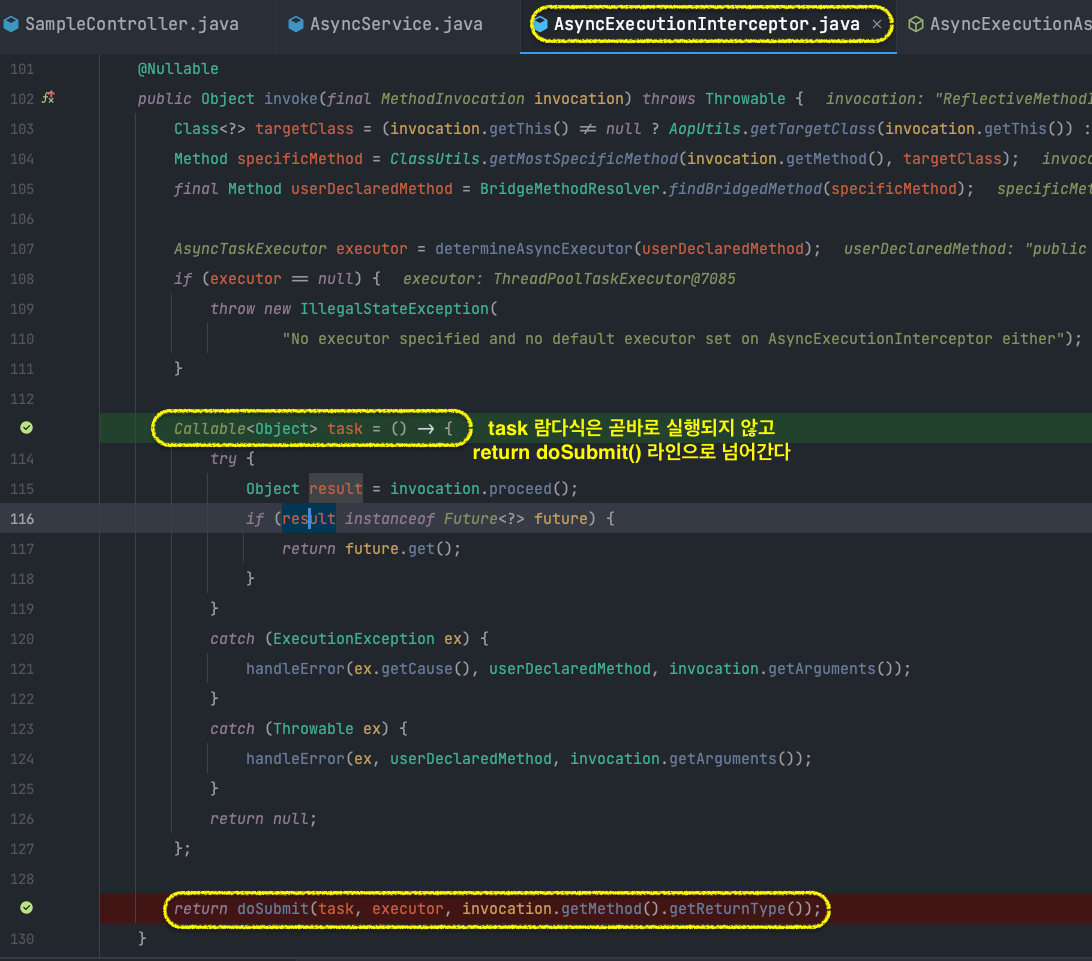Click the AsyncExecutionInterceptor.java file icon
Screen dimensions: 1092x961
(541, 24)
